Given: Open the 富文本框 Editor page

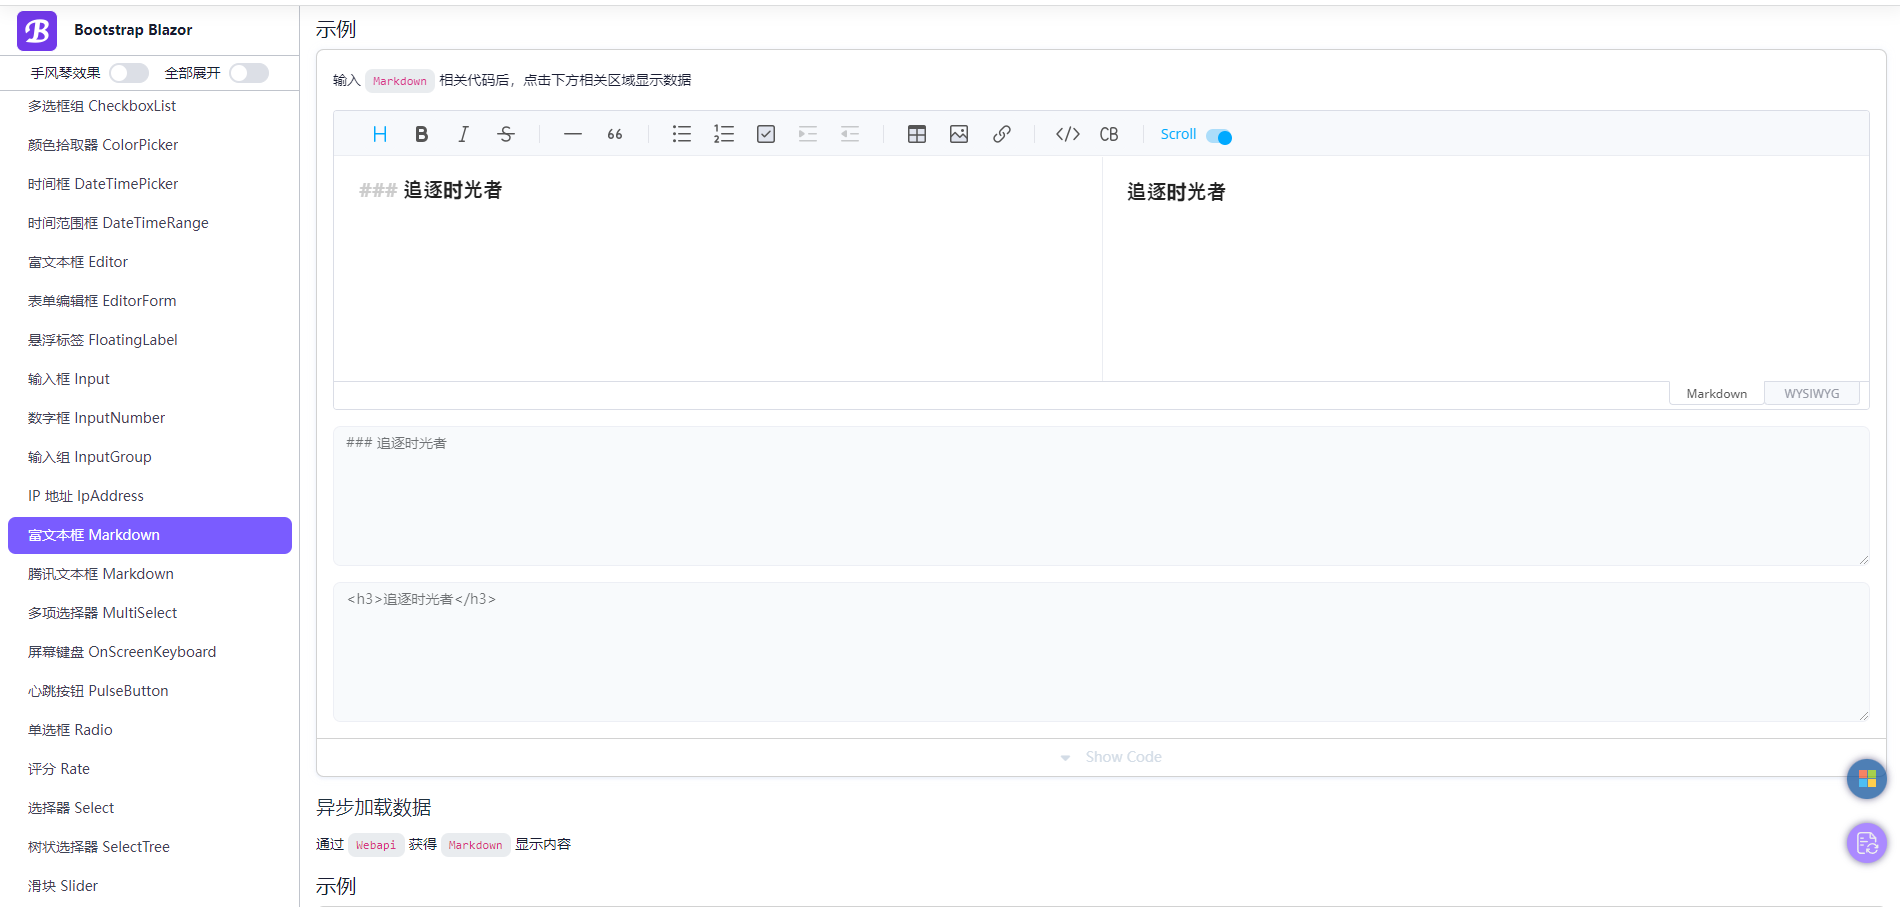Looking at the screenshot, I should click(x=77, y=261).
